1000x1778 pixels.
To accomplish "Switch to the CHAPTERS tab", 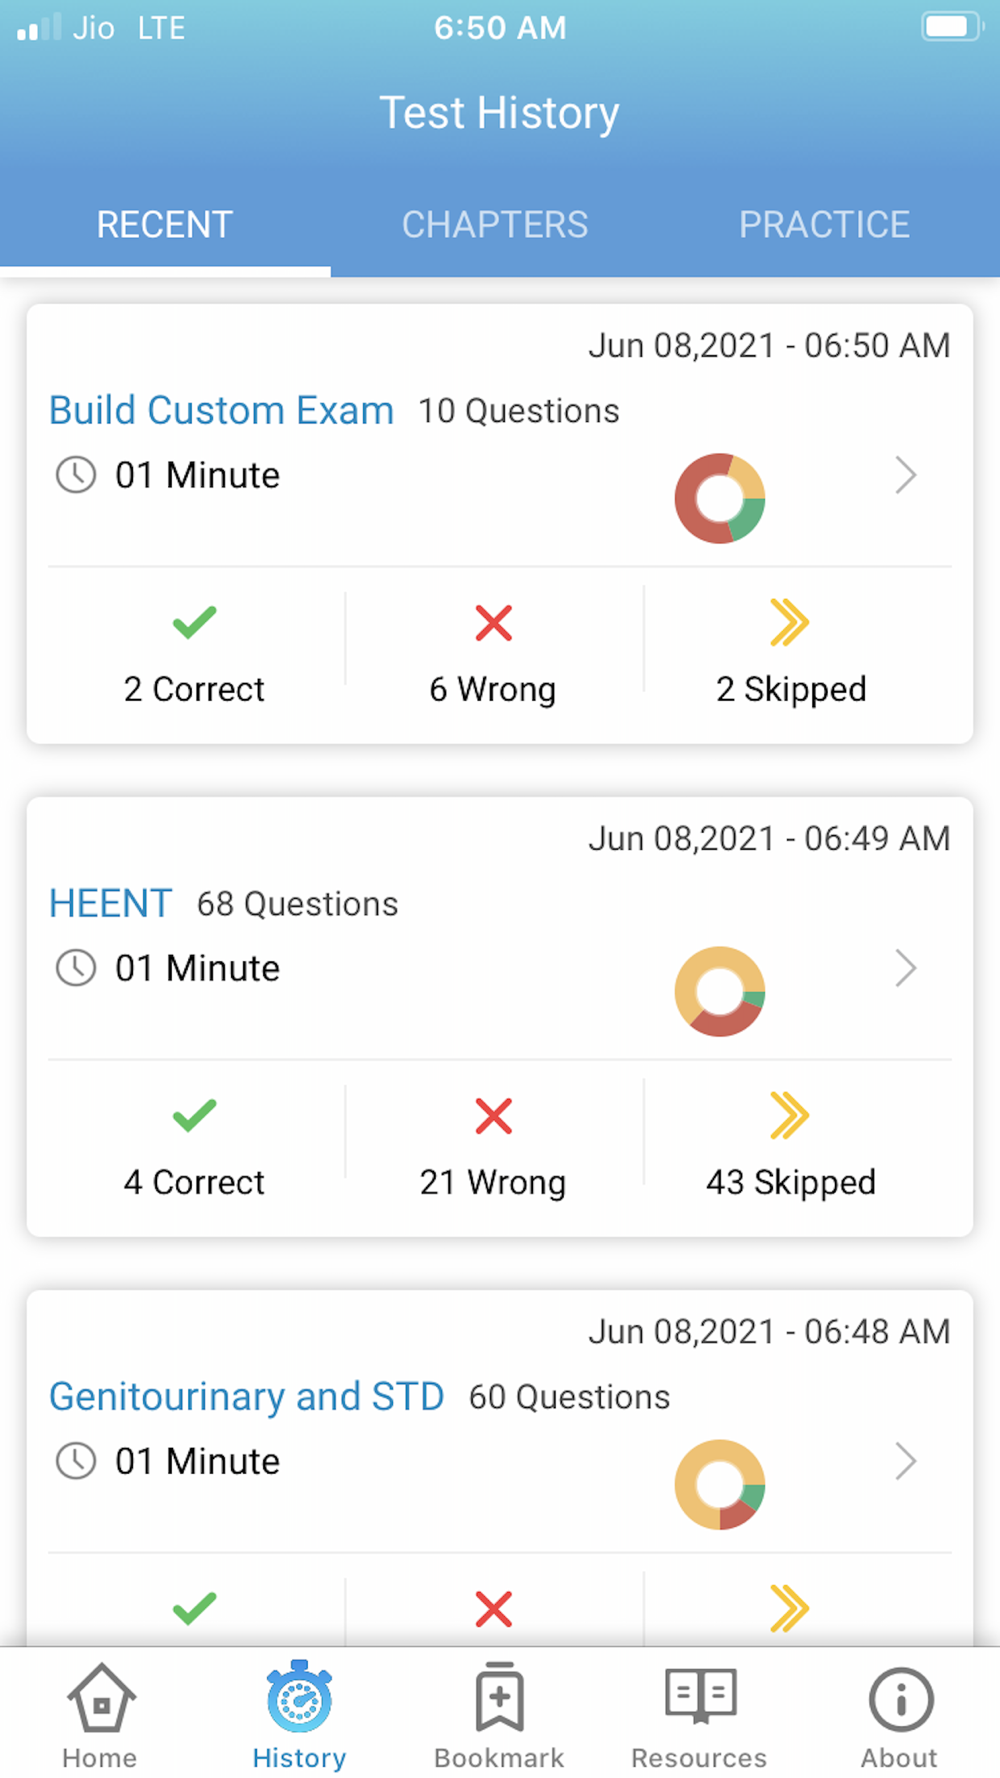I will point(495,225).
